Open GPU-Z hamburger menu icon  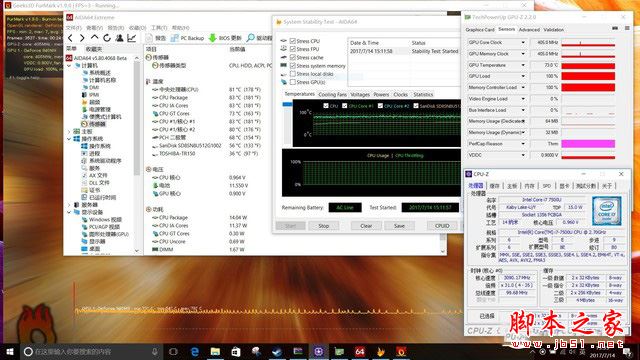[627, 28]
